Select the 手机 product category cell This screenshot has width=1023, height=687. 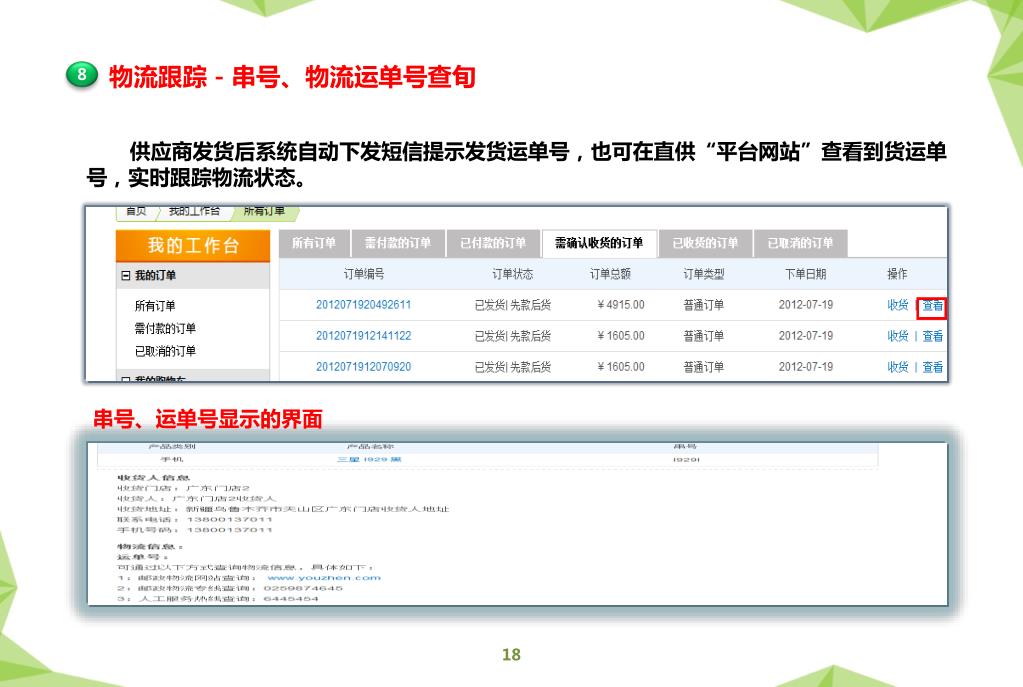172,459
